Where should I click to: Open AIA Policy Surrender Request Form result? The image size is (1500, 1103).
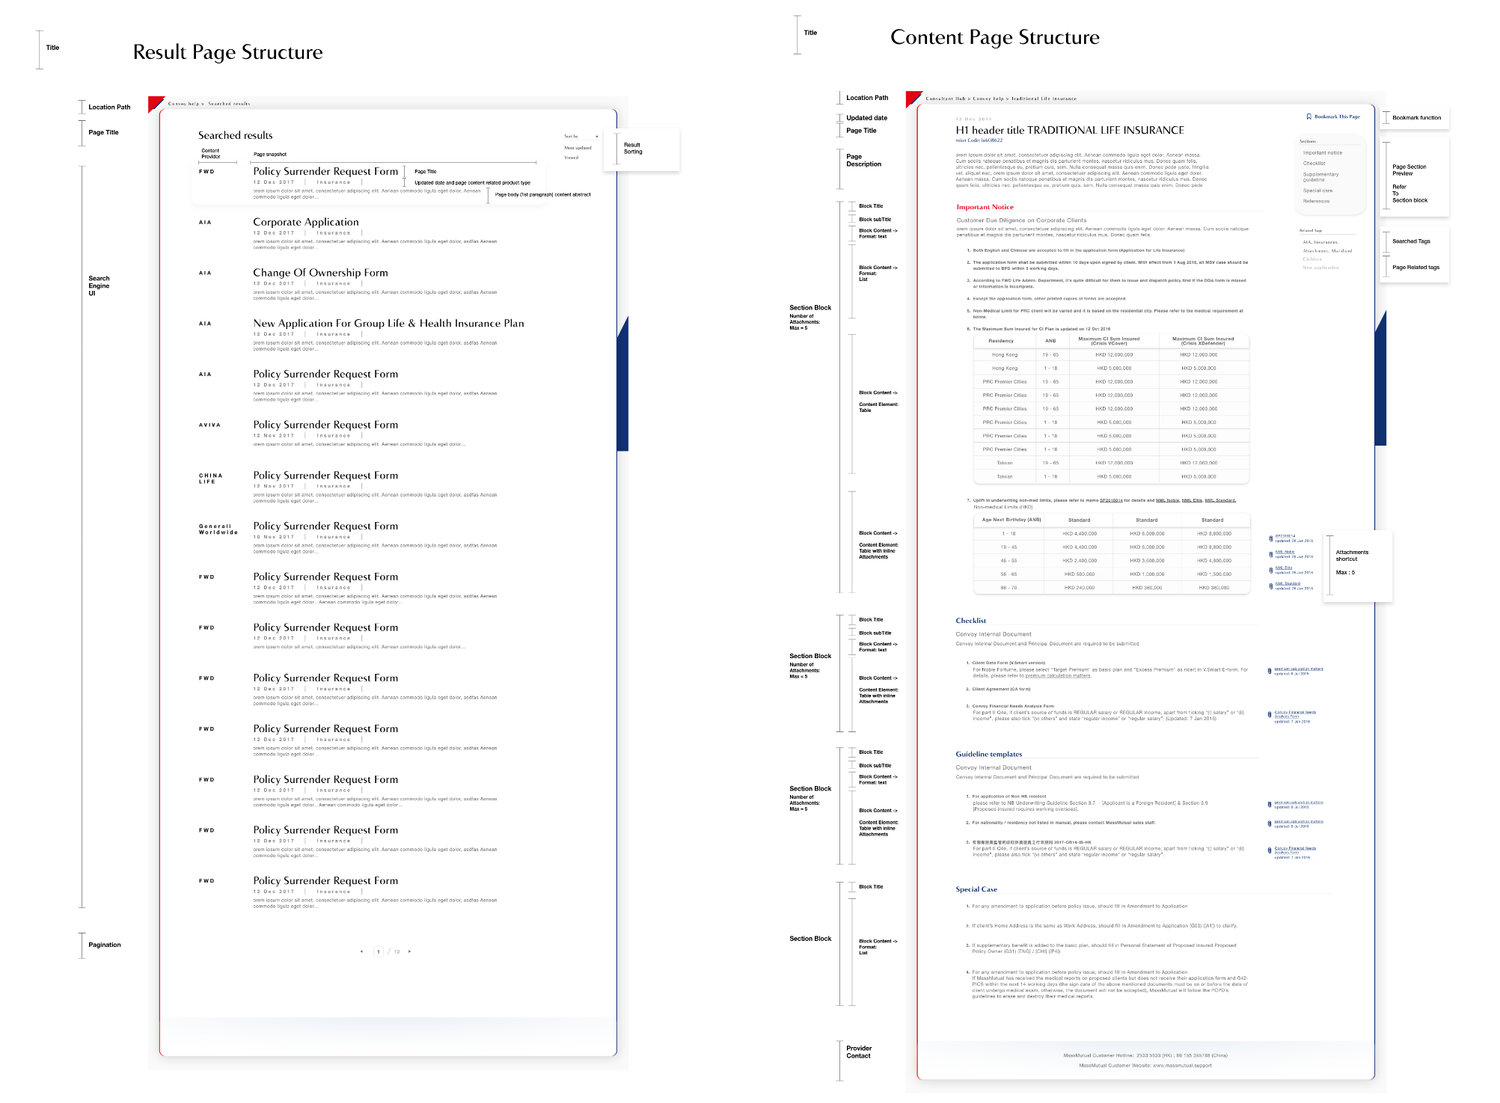tap(325, 374)
